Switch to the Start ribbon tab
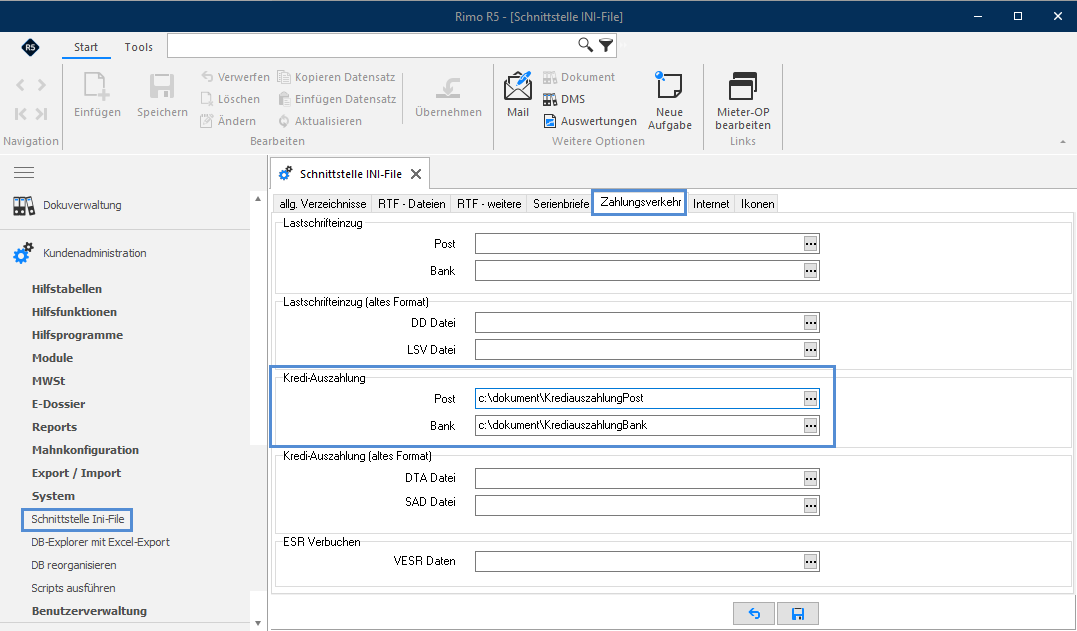The width and height of the screenshot is (1077, 631). tap(86, 47)
